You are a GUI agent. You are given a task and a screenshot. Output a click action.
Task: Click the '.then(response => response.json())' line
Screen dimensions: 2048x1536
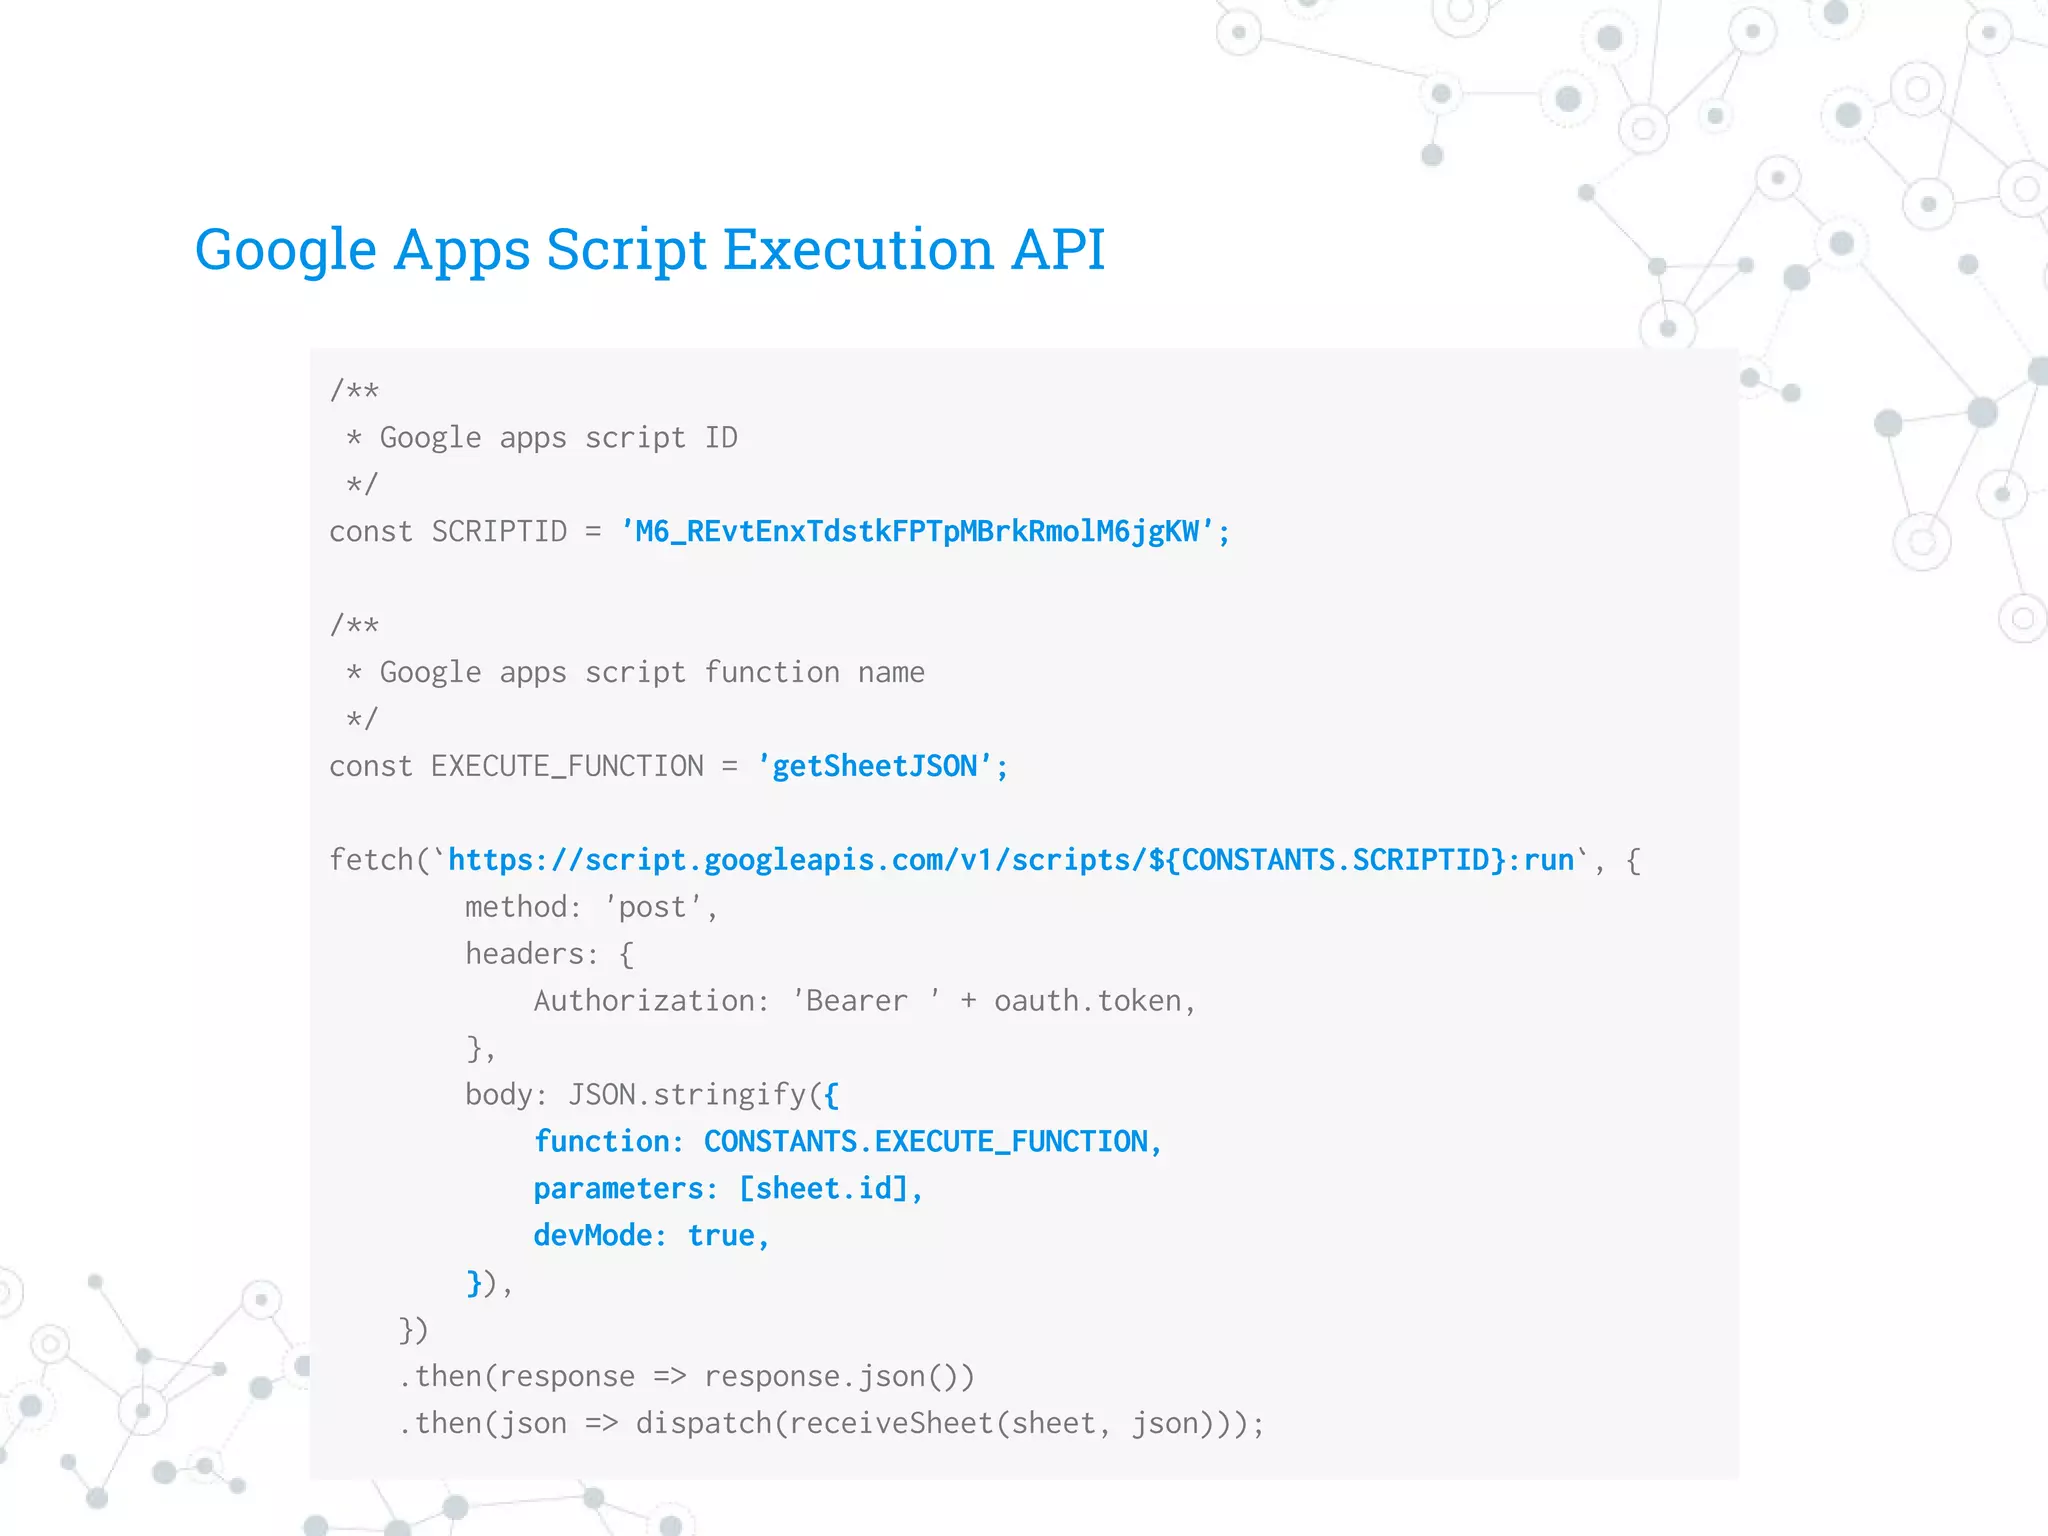[x=686, y=1377]
